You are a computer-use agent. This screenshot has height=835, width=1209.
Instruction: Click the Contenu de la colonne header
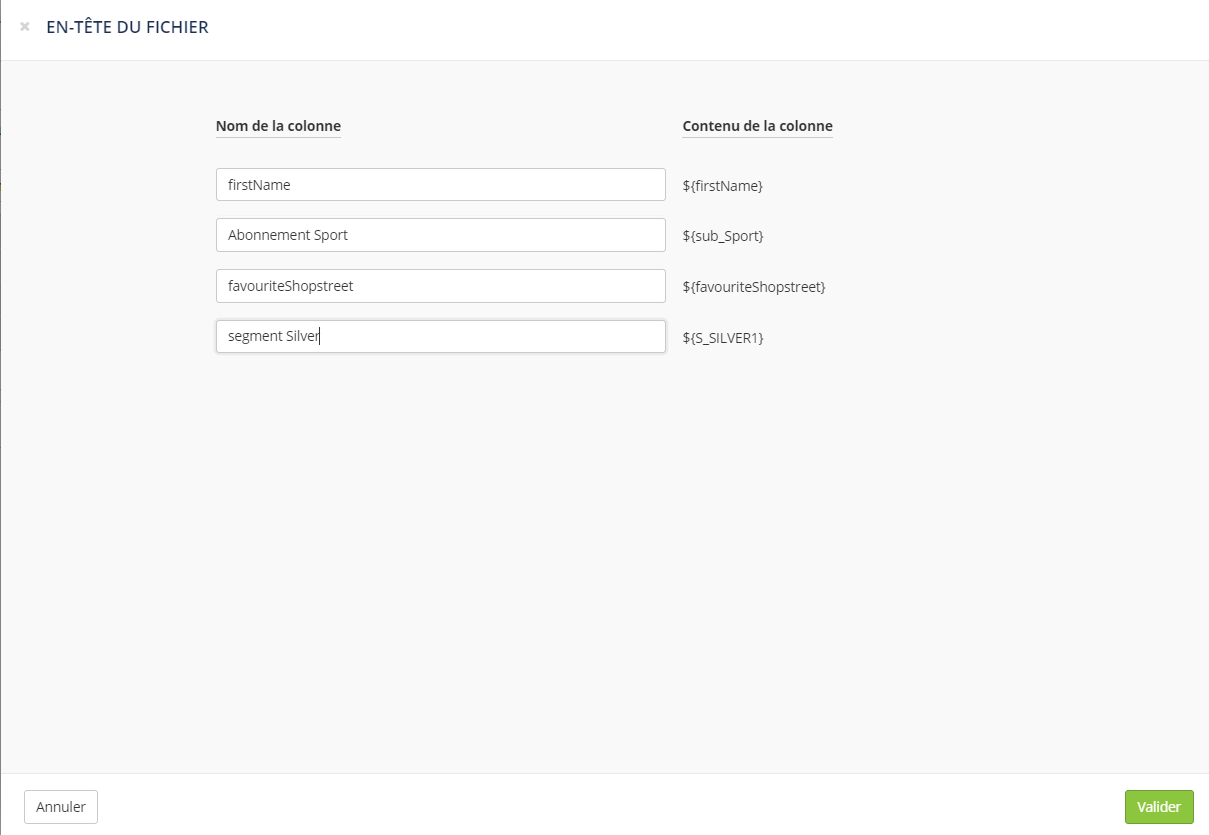757,126
